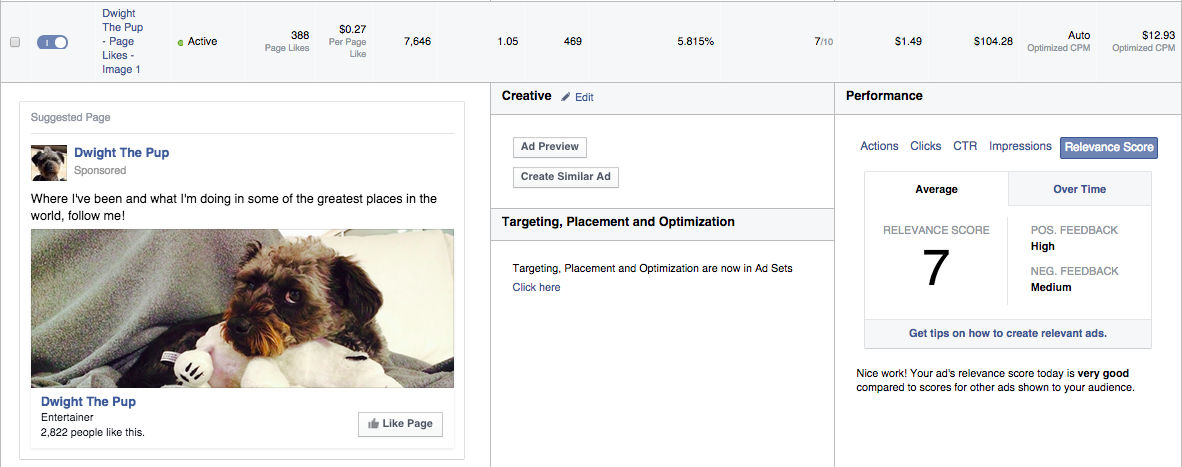Open tips on how to create relevant ads
Viewport: 1182px width, 467px height.
1007,333
